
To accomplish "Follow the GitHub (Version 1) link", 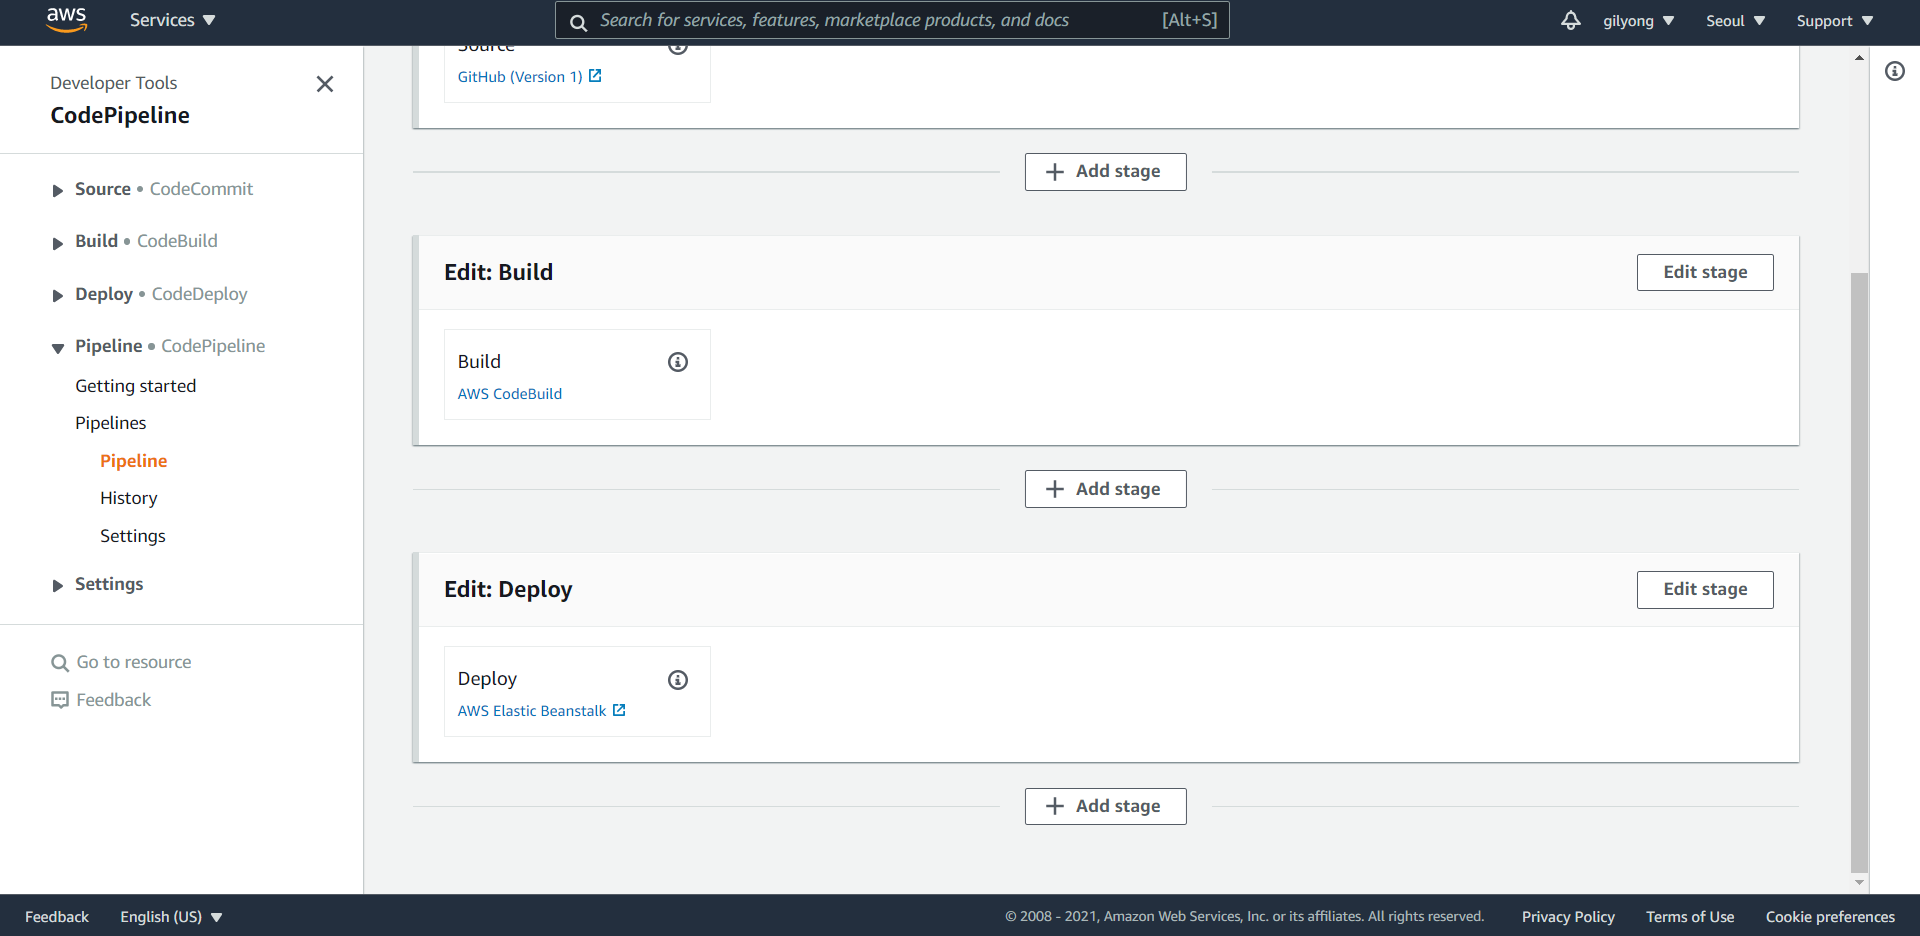I will point(520,77).
